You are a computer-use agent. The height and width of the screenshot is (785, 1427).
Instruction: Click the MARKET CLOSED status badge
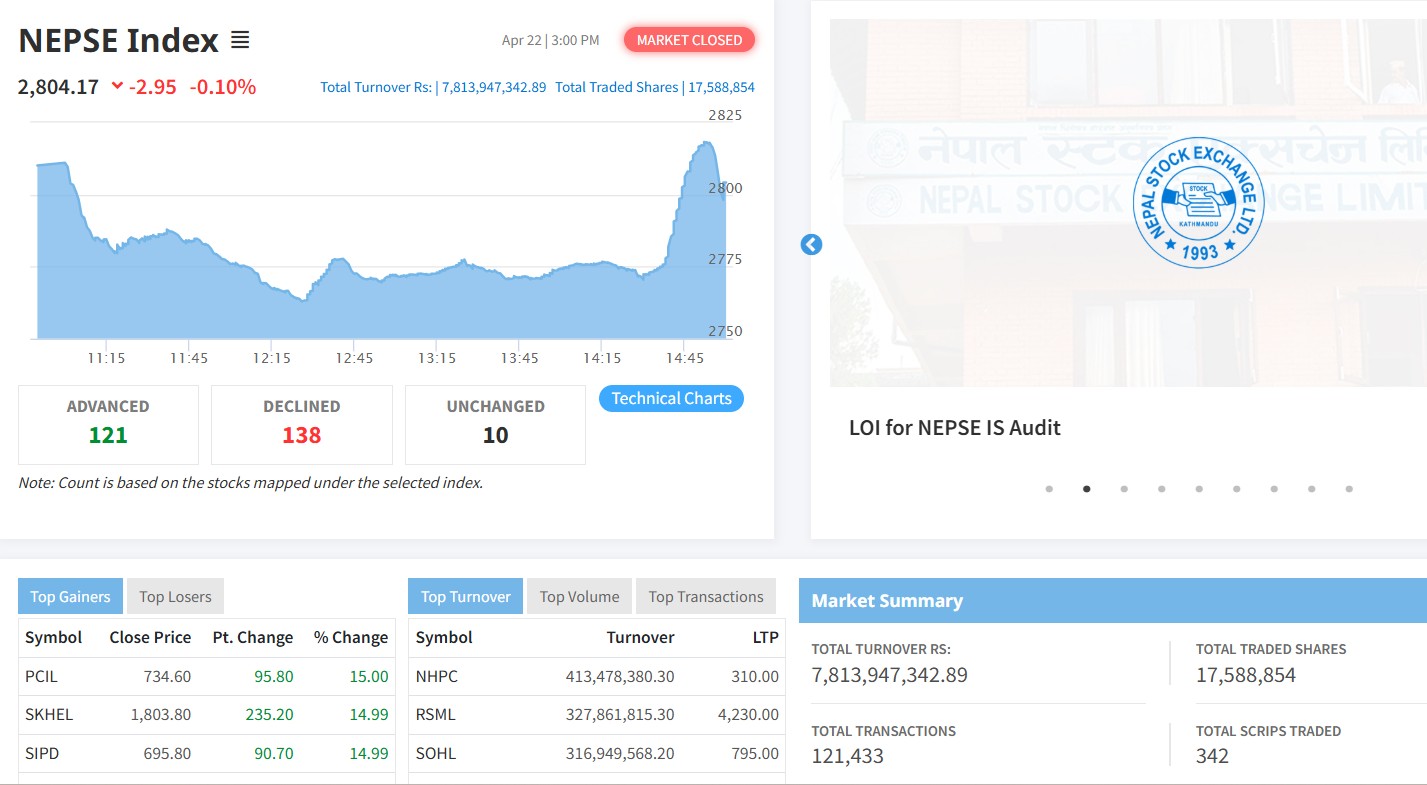[x=689, y=40]
